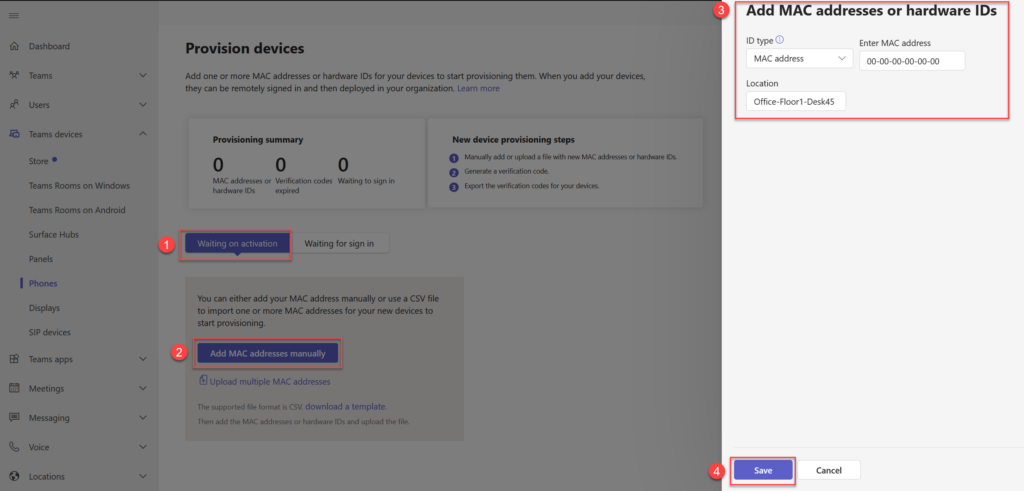Switch to Waiting on activation tab
The height and width of the screenshot is (491, 1024).
coord(237,244)
